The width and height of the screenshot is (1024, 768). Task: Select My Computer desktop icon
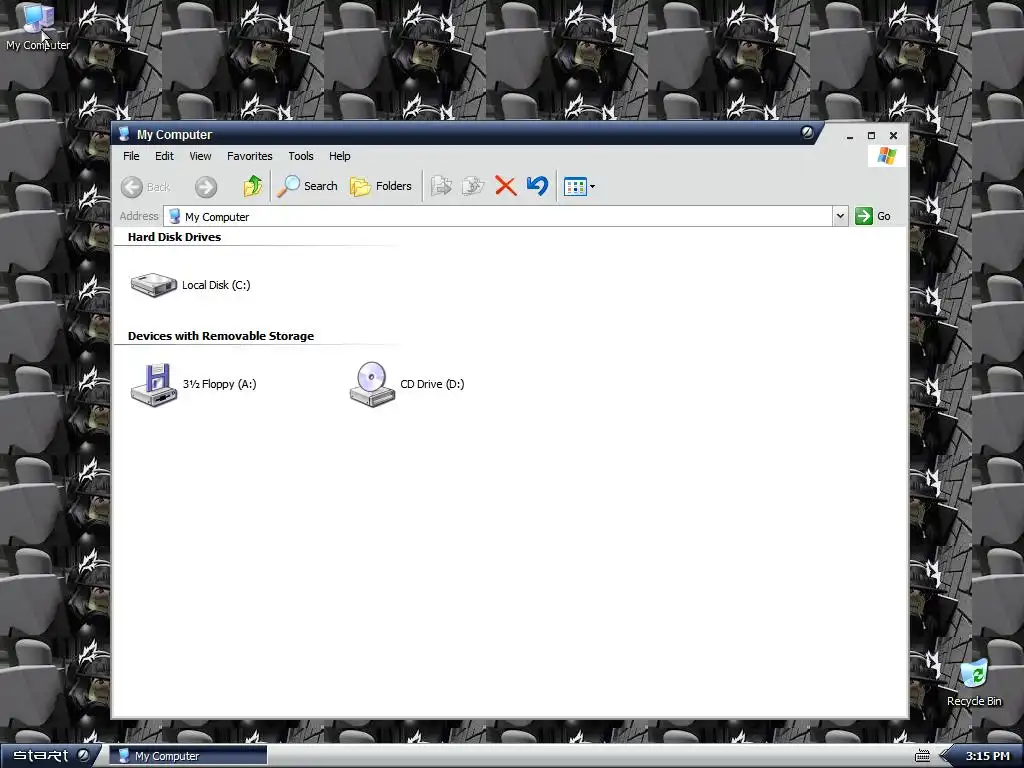click(37, 27)
